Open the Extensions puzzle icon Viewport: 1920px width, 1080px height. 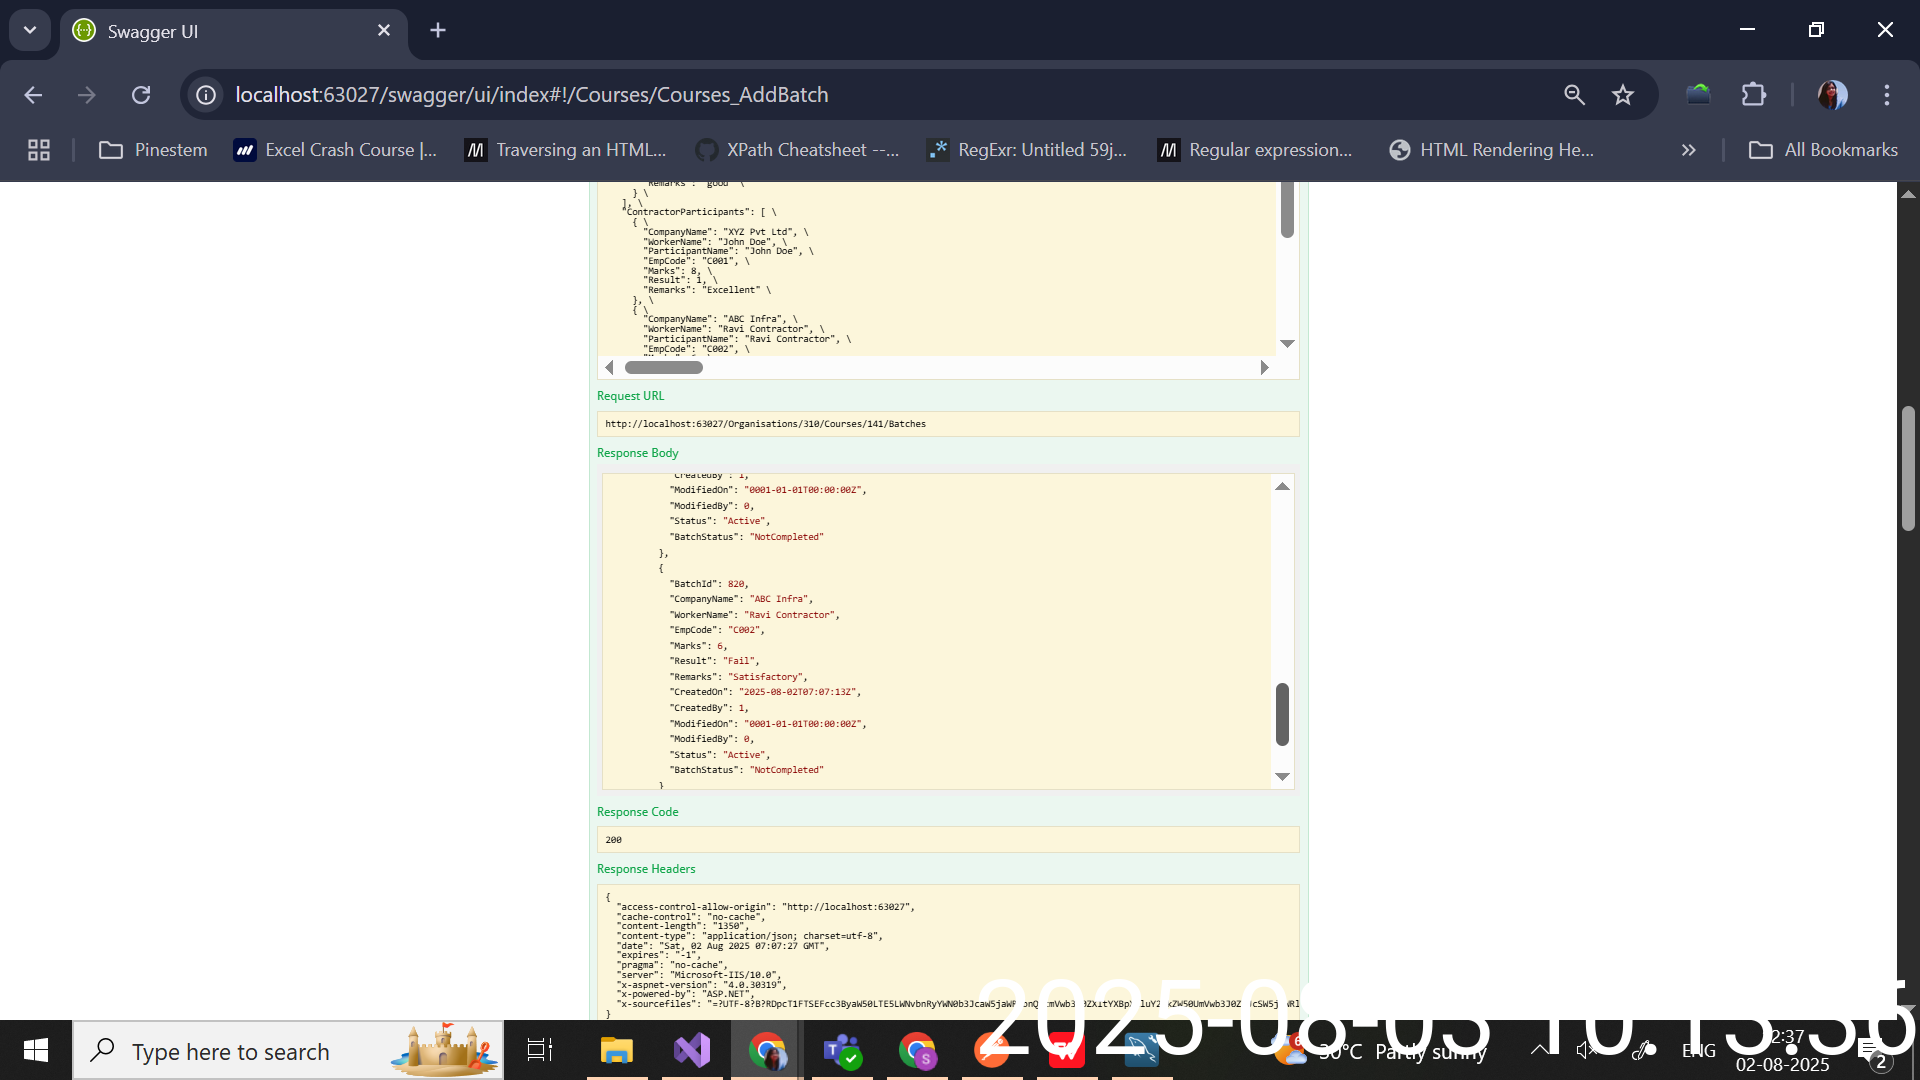[x=1753, y=95]
